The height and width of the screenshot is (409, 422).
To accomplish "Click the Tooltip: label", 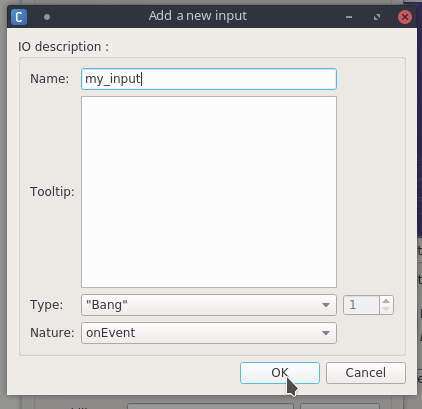I will tap(52, 192).
